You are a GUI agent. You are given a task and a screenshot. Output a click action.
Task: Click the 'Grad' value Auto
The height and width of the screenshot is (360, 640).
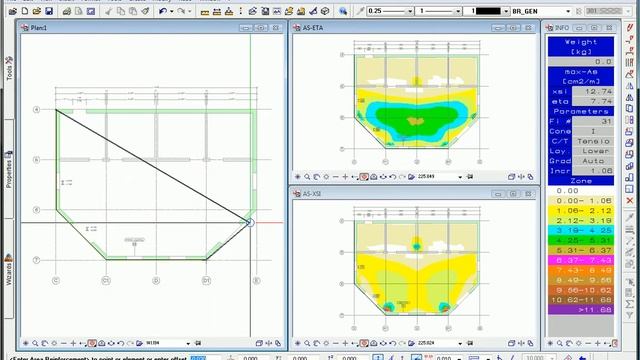tap(593, 161)
